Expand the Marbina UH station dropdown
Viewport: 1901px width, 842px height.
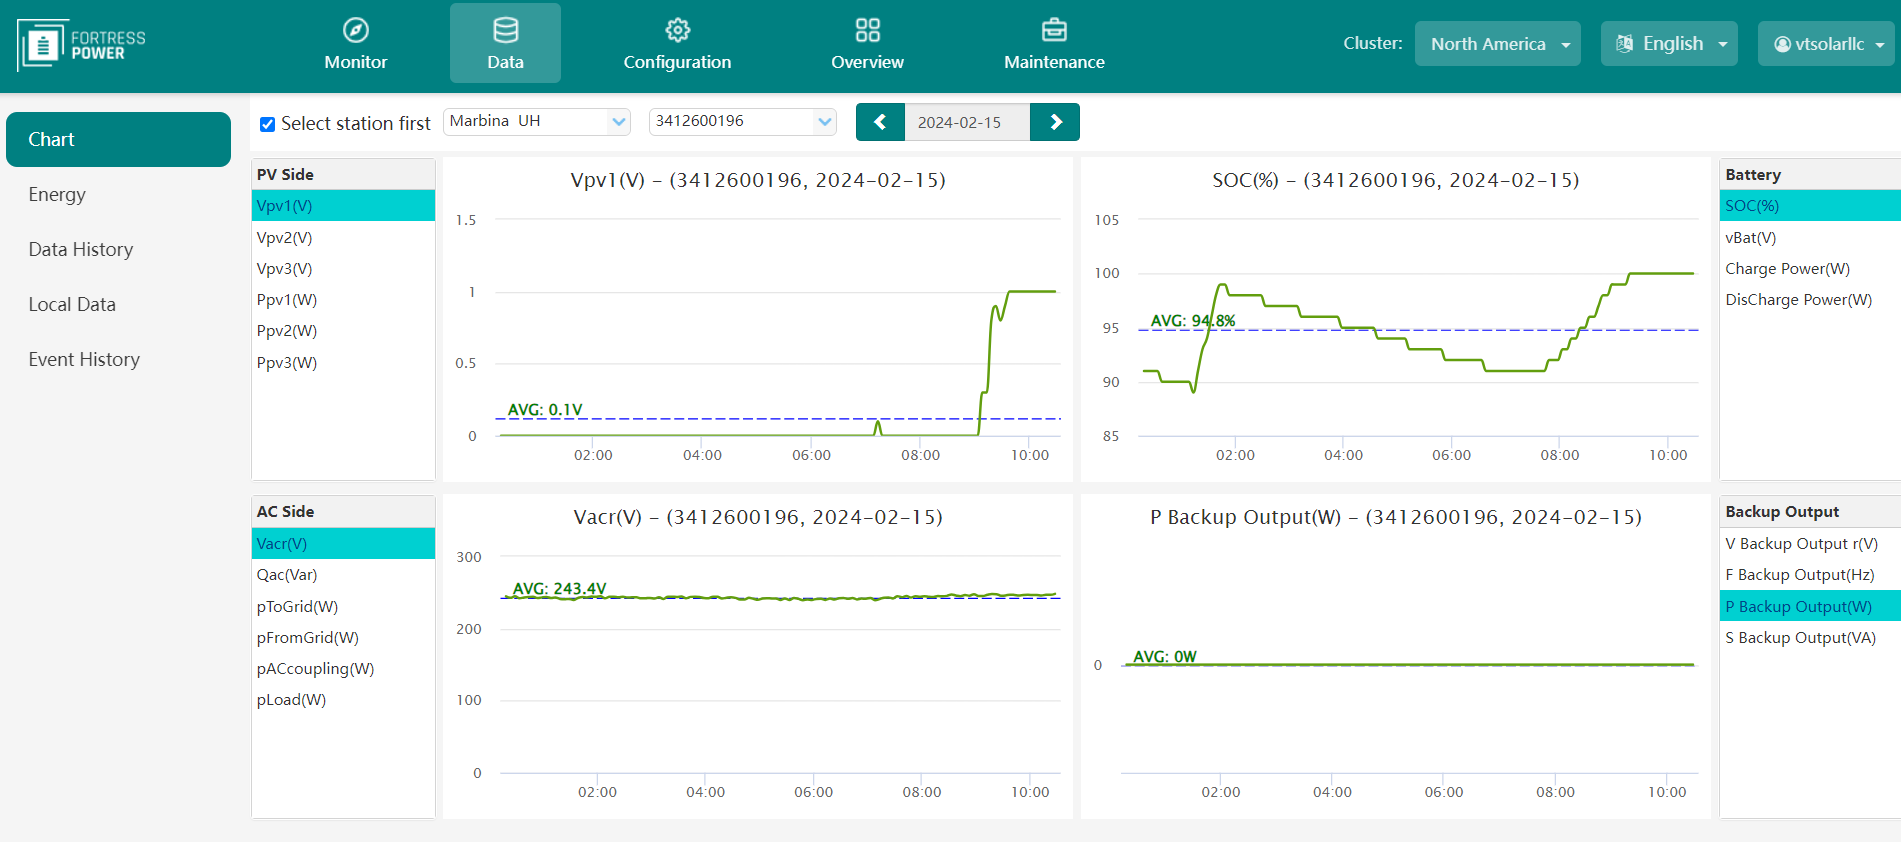(x=537, y=122)
